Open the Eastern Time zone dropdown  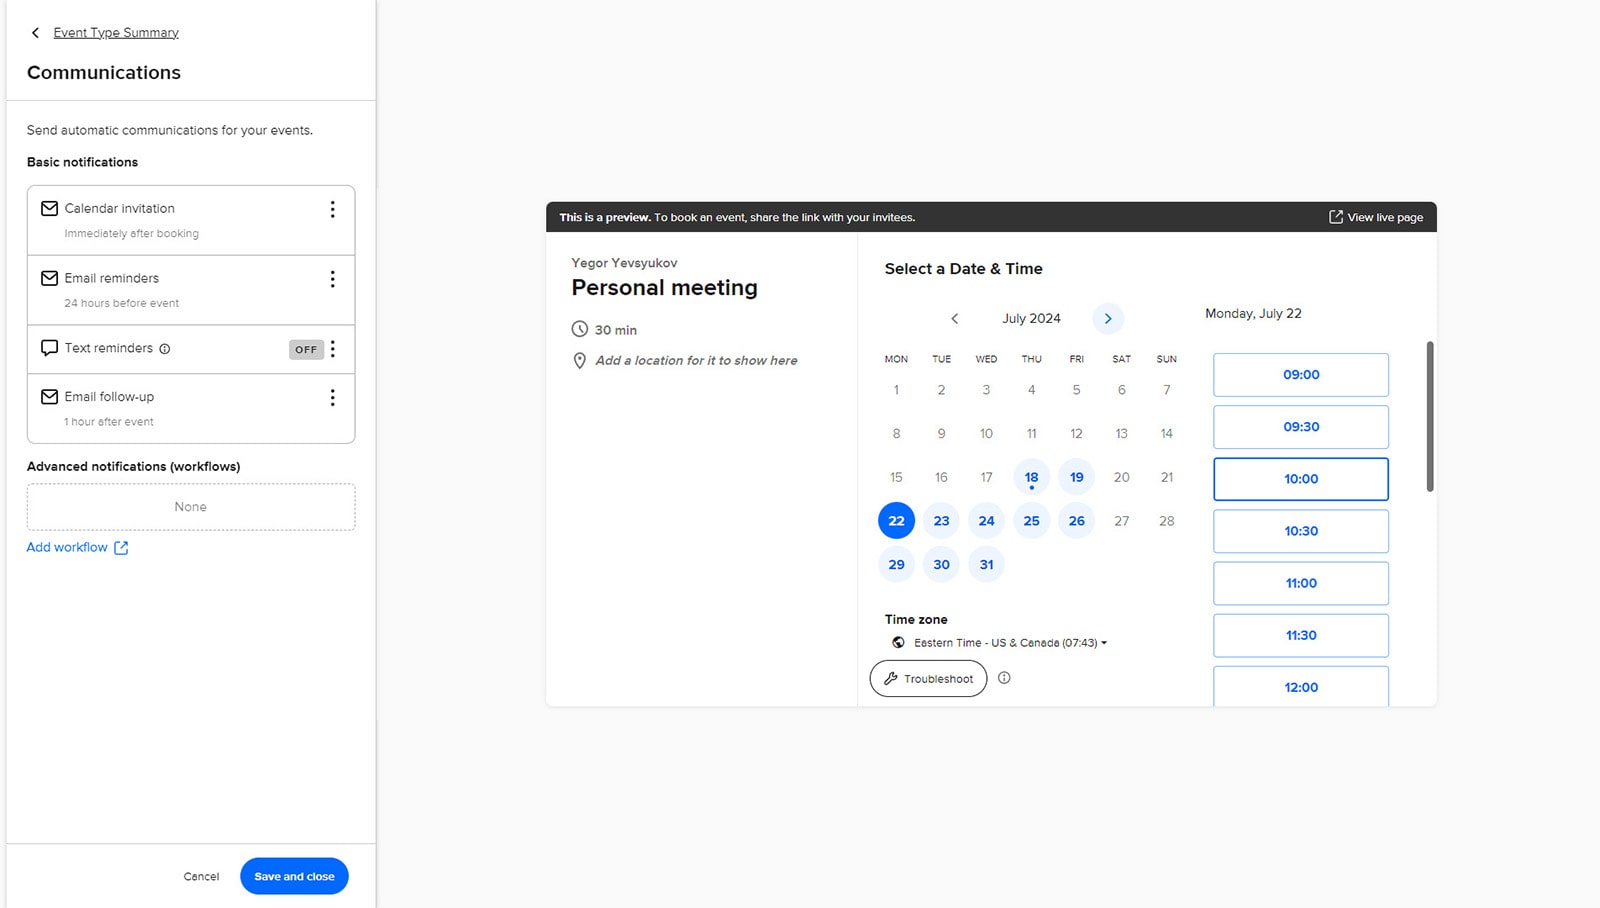[1010, 643]
